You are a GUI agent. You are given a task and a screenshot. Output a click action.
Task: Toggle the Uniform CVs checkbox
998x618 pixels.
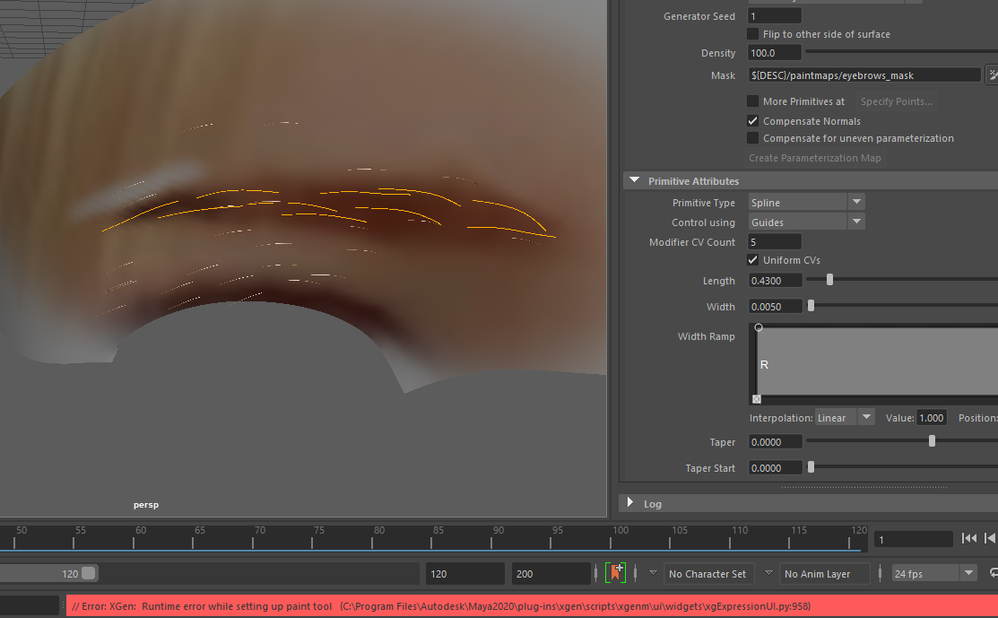(x=753, y=260)
